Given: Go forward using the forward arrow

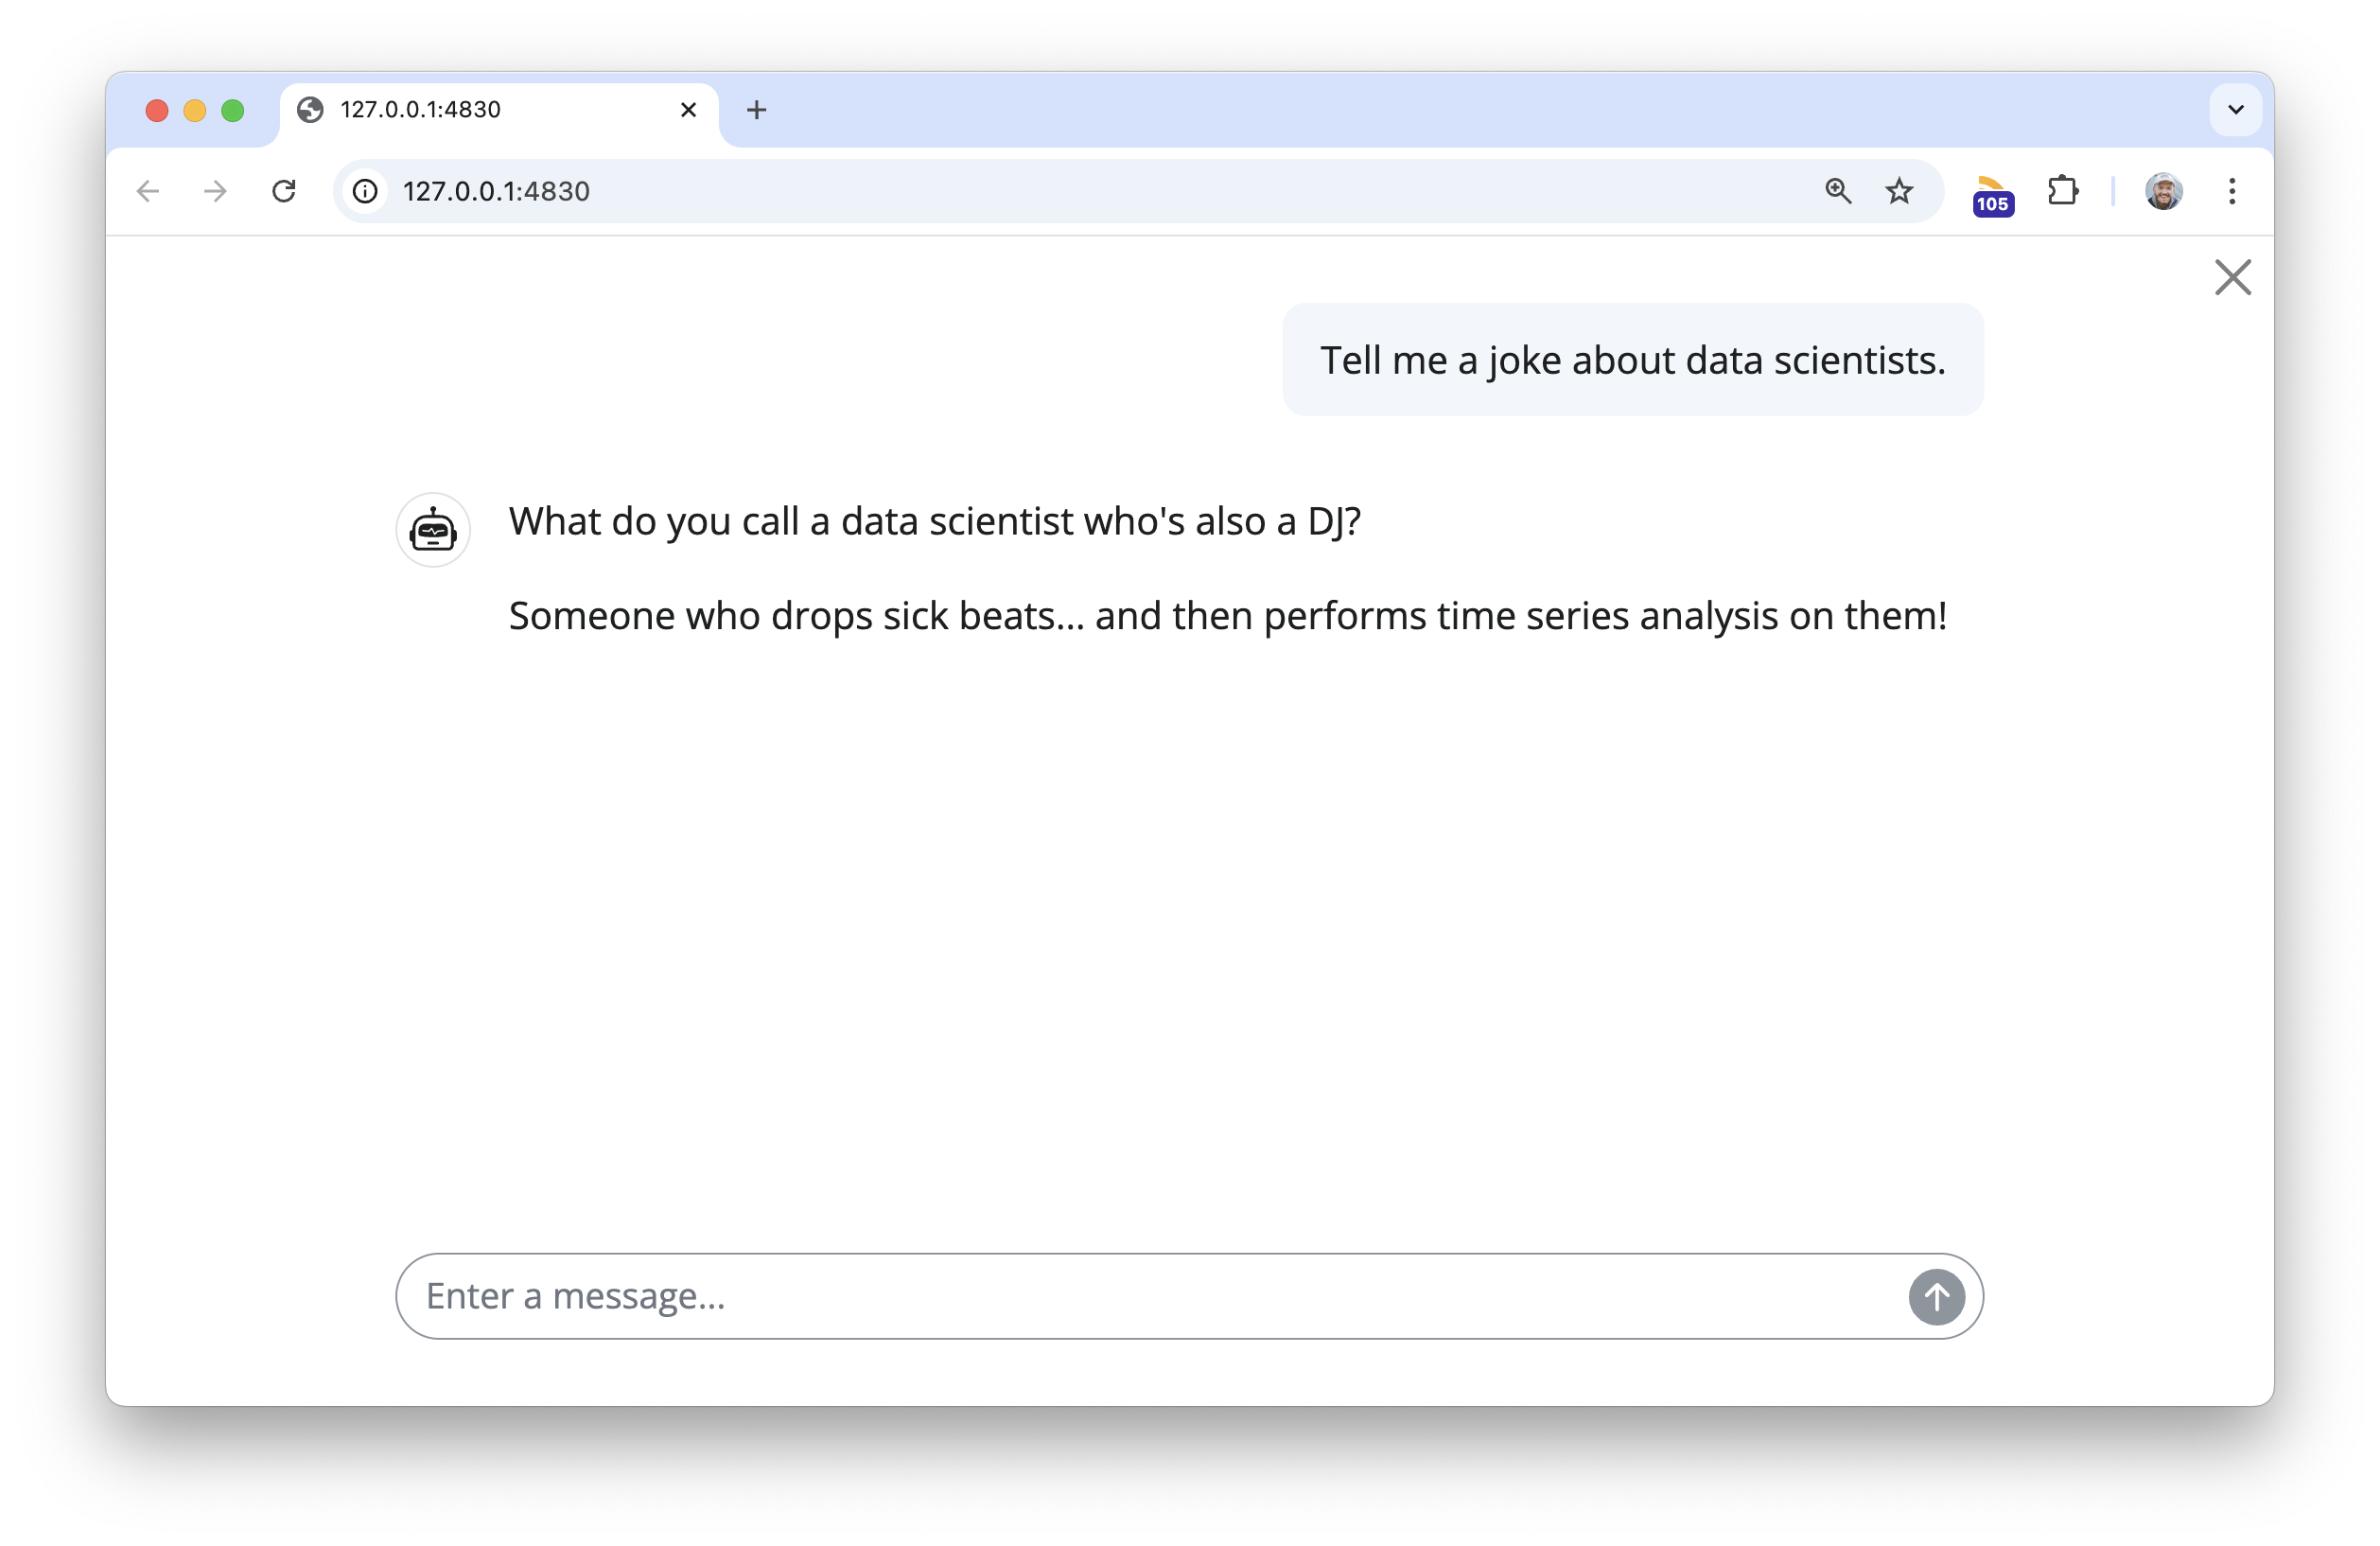Looking at the screenshot, I should click(215, 191).
